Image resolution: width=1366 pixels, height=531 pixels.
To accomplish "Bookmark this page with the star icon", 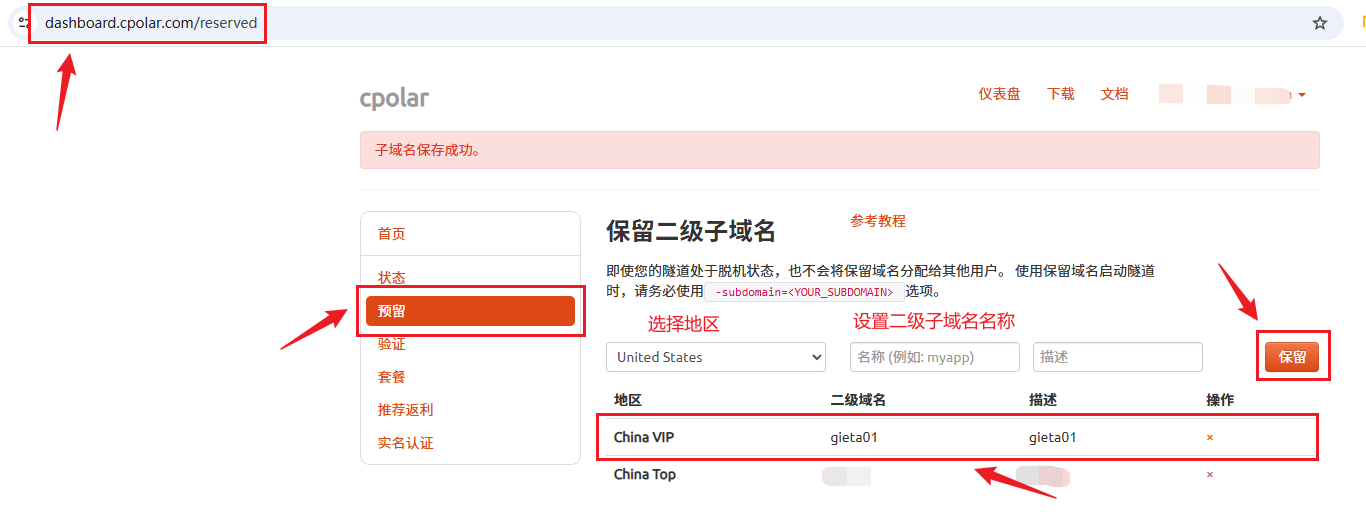I will (1320, 23).
